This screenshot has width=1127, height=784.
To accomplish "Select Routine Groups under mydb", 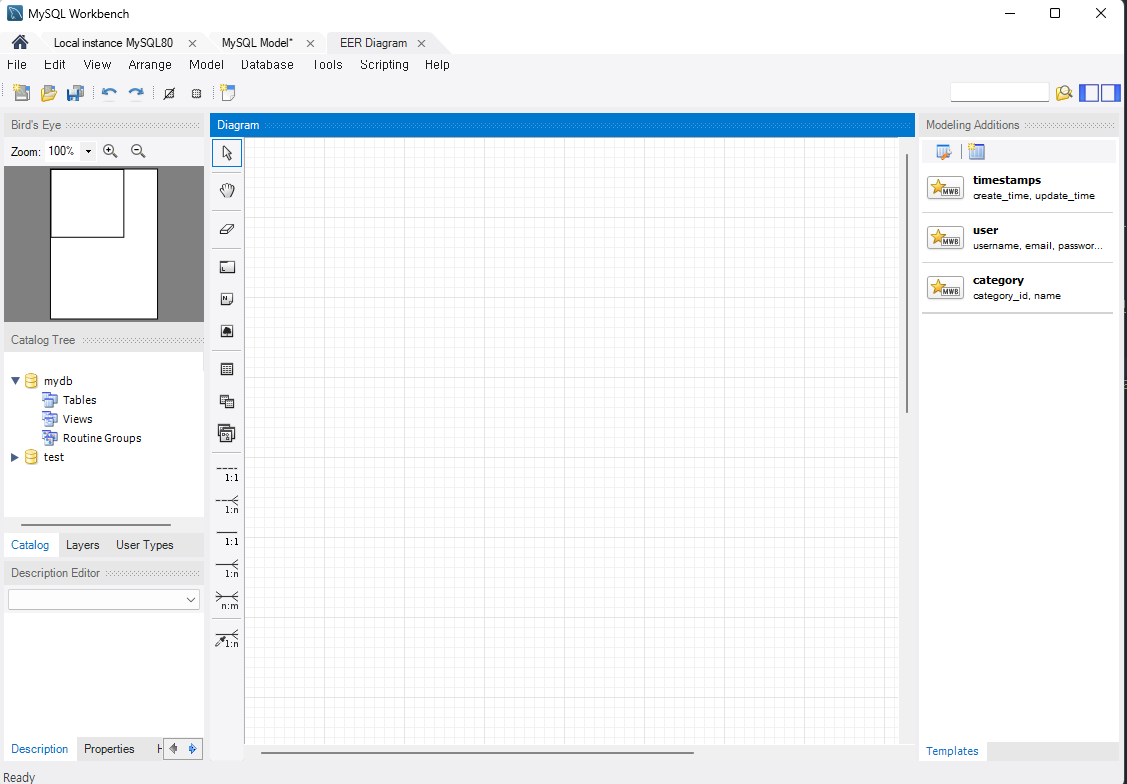I will point(102,438).
